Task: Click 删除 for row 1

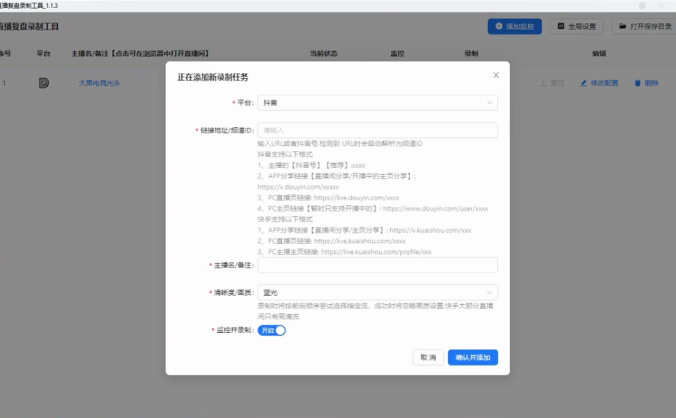Action: click(x=646, y=83)
